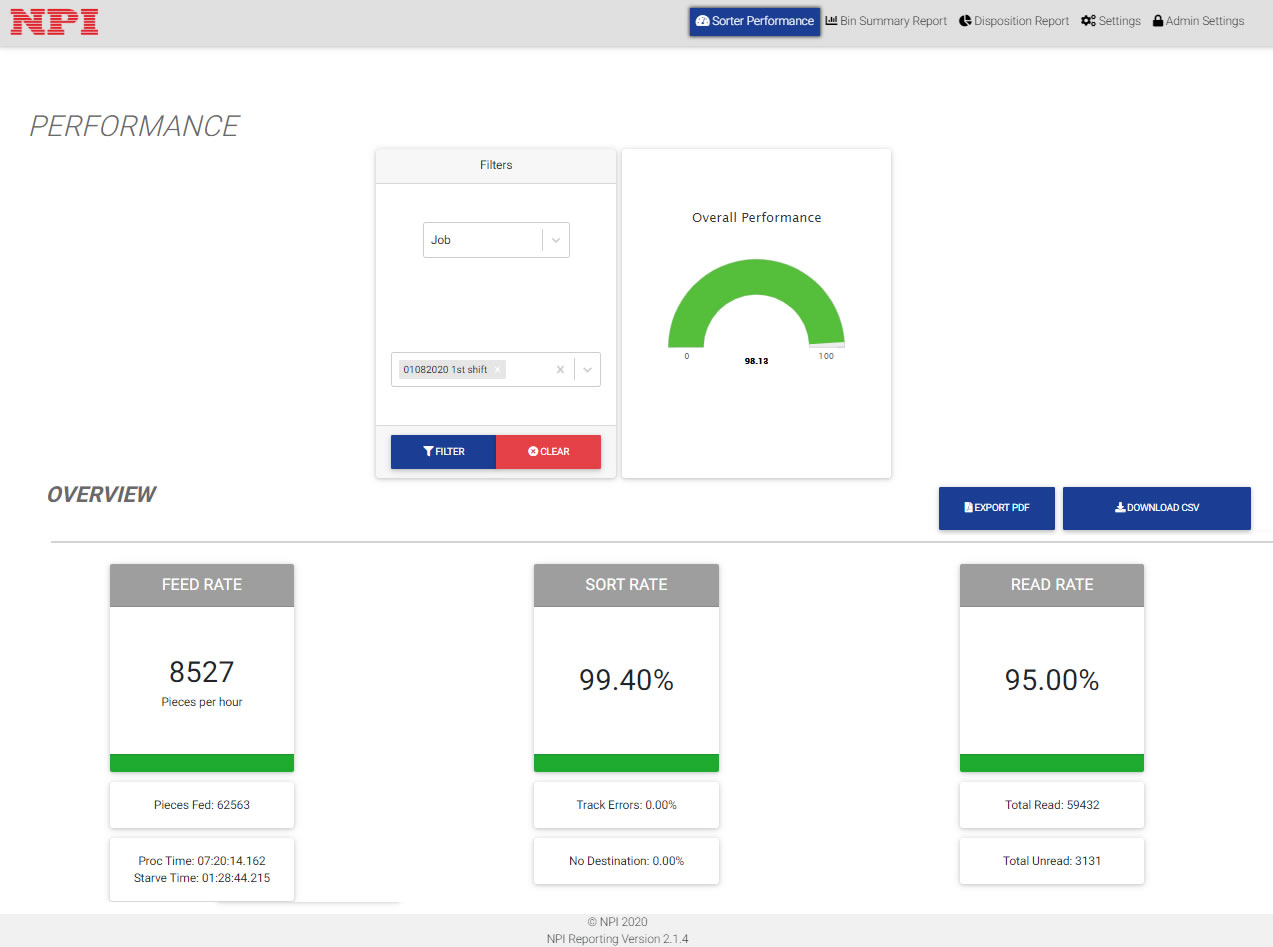Expand the Job filter type dropdown
Image resolution: width=1273 pixels, height=947 pixels.
[556, 240]
